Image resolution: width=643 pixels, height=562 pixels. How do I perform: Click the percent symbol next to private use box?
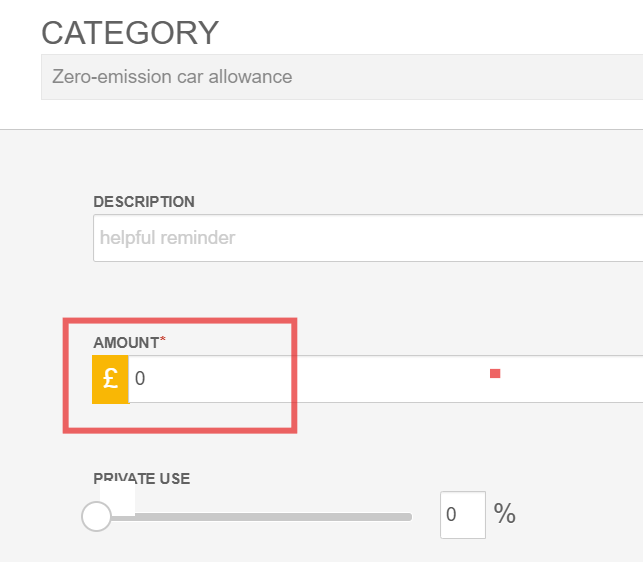(504, 514)
